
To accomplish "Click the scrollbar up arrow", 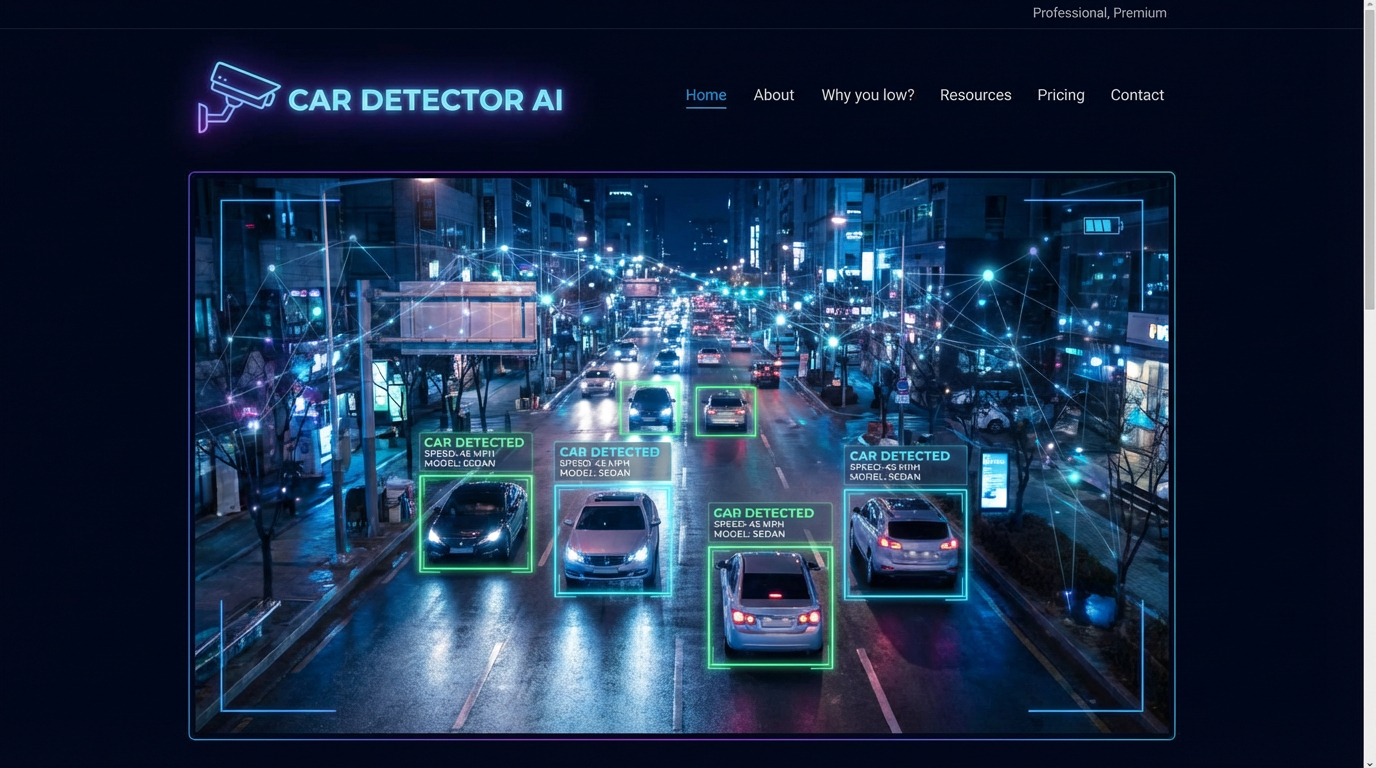I will pos(1369,6).
